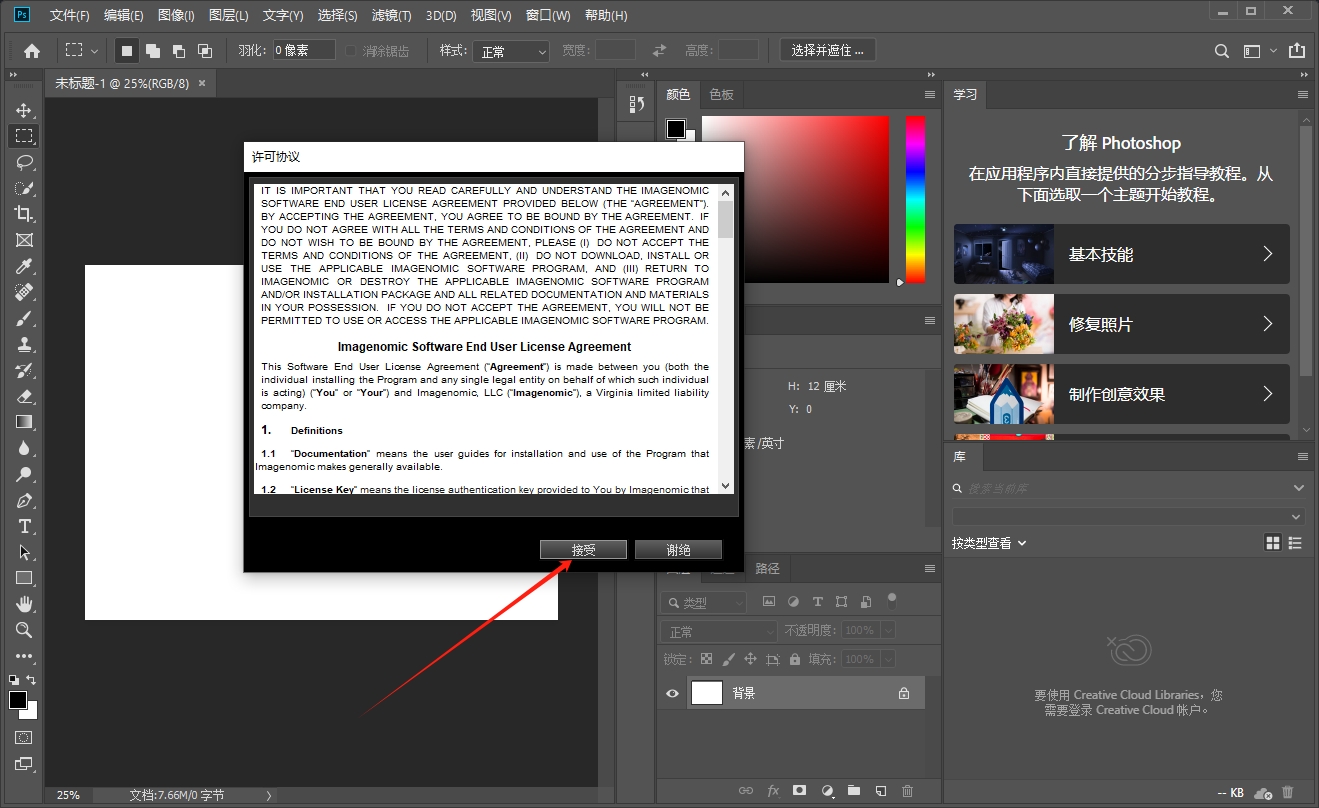Choose the Eyedropper tool
The height and width of the screenshot is (808, 1319).
point(24,266)
